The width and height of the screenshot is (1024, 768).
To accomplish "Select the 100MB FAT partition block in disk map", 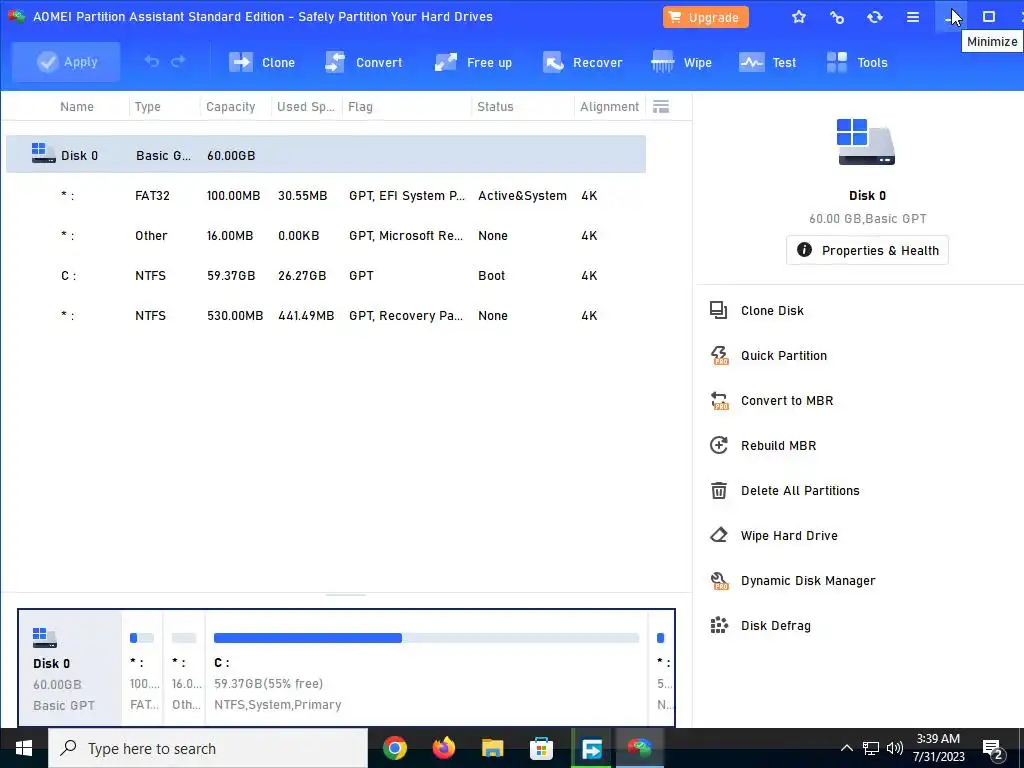I will click(x=143, y=668).
